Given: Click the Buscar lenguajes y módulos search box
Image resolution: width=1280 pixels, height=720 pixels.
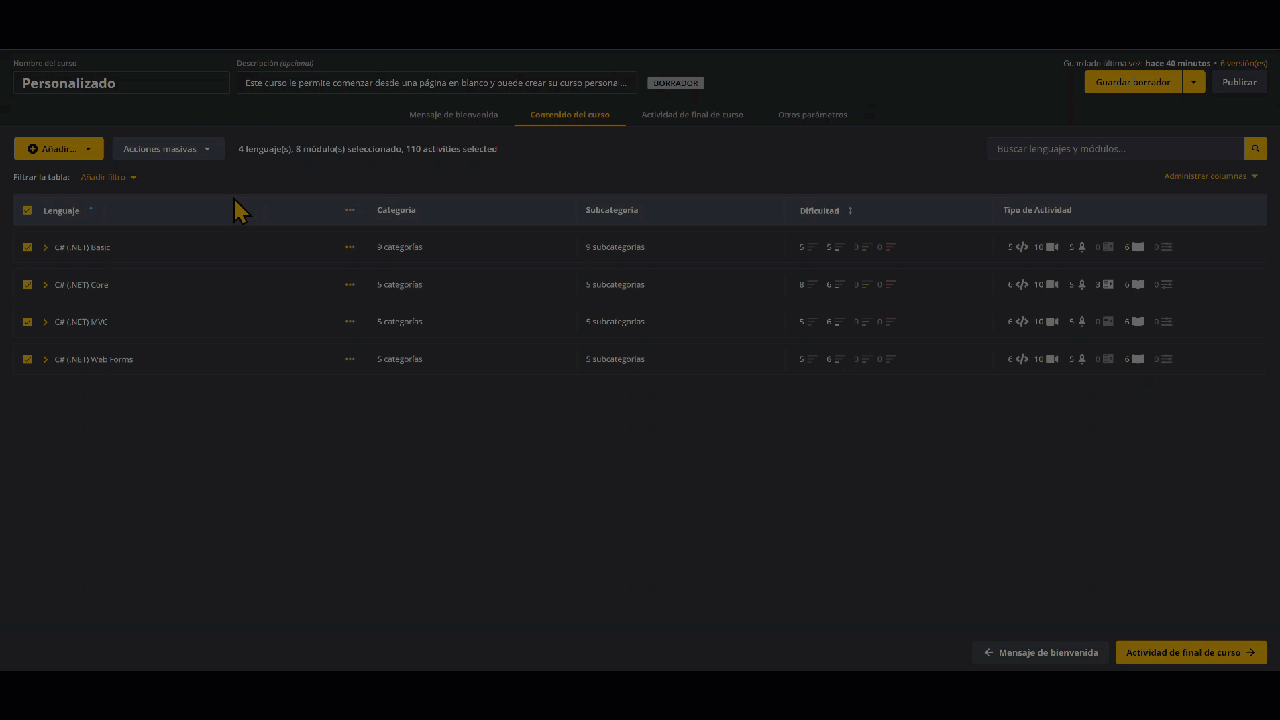Looking at the screenshot, I should [1115, 149].
